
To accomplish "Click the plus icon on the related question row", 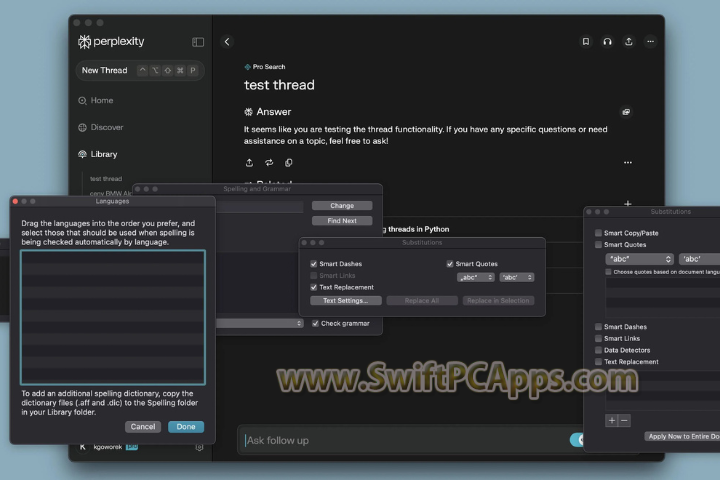I will (x=628, y=203).
